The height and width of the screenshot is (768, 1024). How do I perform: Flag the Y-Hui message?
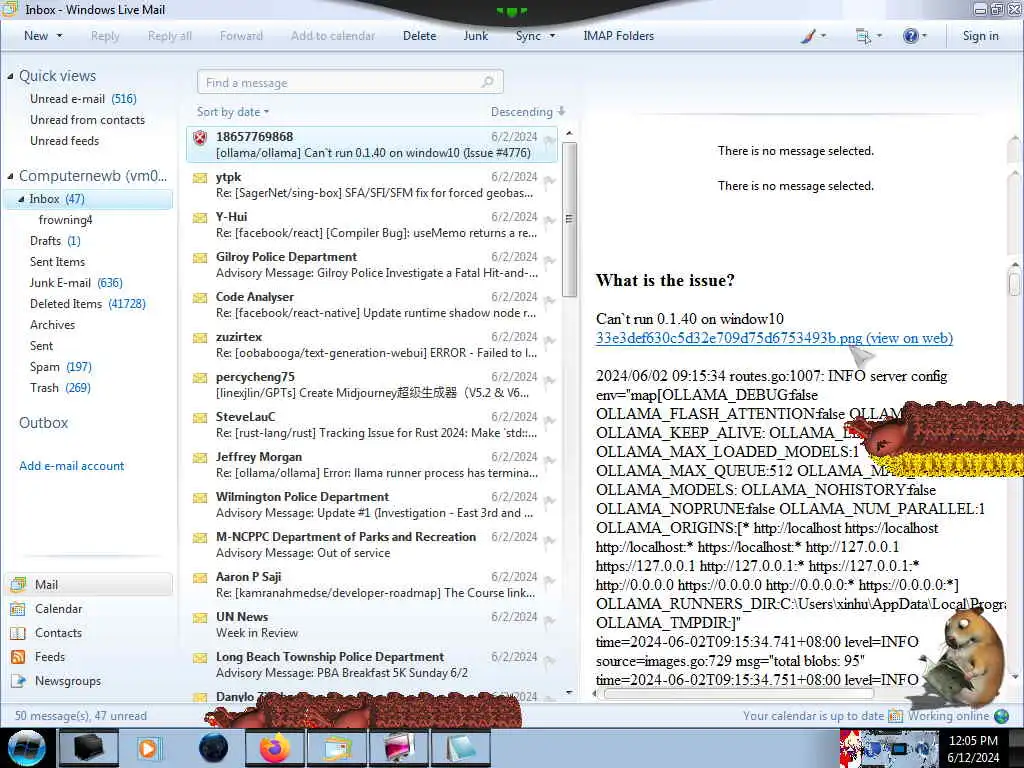point(549,221)
